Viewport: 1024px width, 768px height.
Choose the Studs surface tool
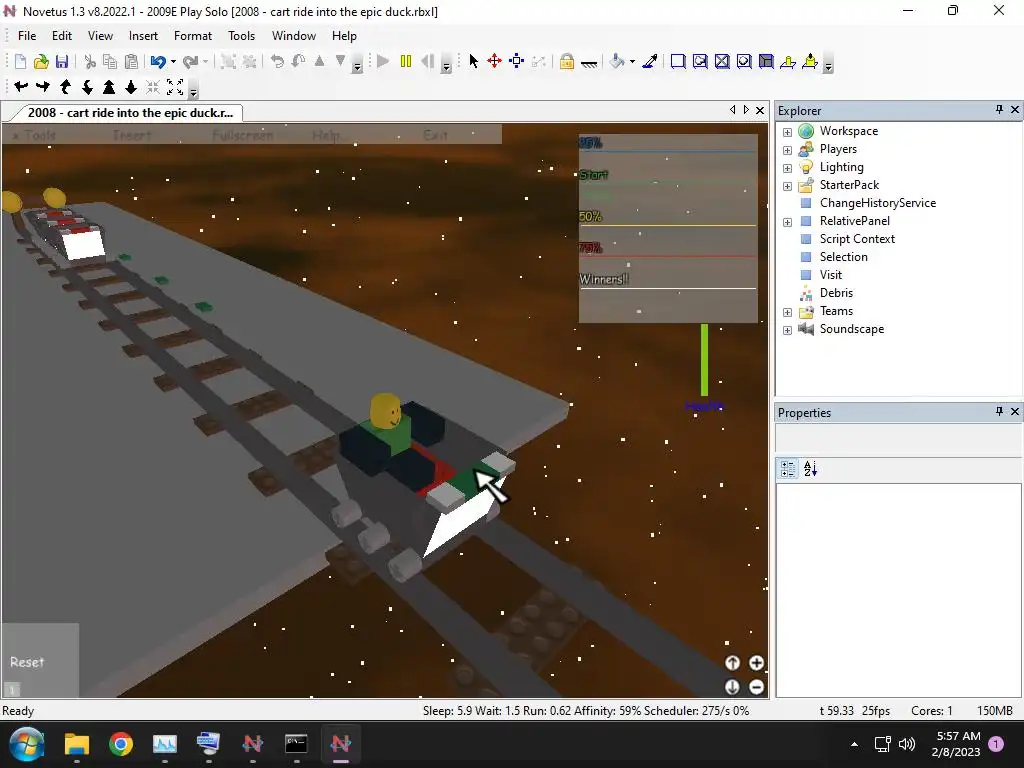(744, 61)
